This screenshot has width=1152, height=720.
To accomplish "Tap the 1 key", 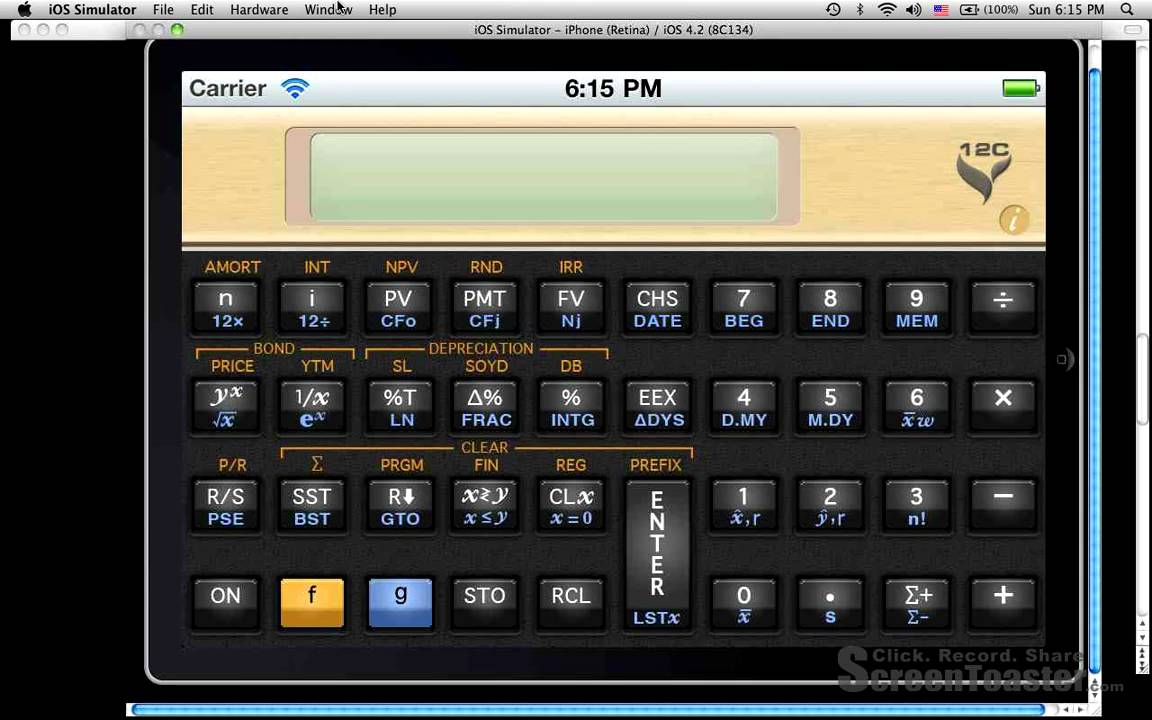I will click(744, 506).
